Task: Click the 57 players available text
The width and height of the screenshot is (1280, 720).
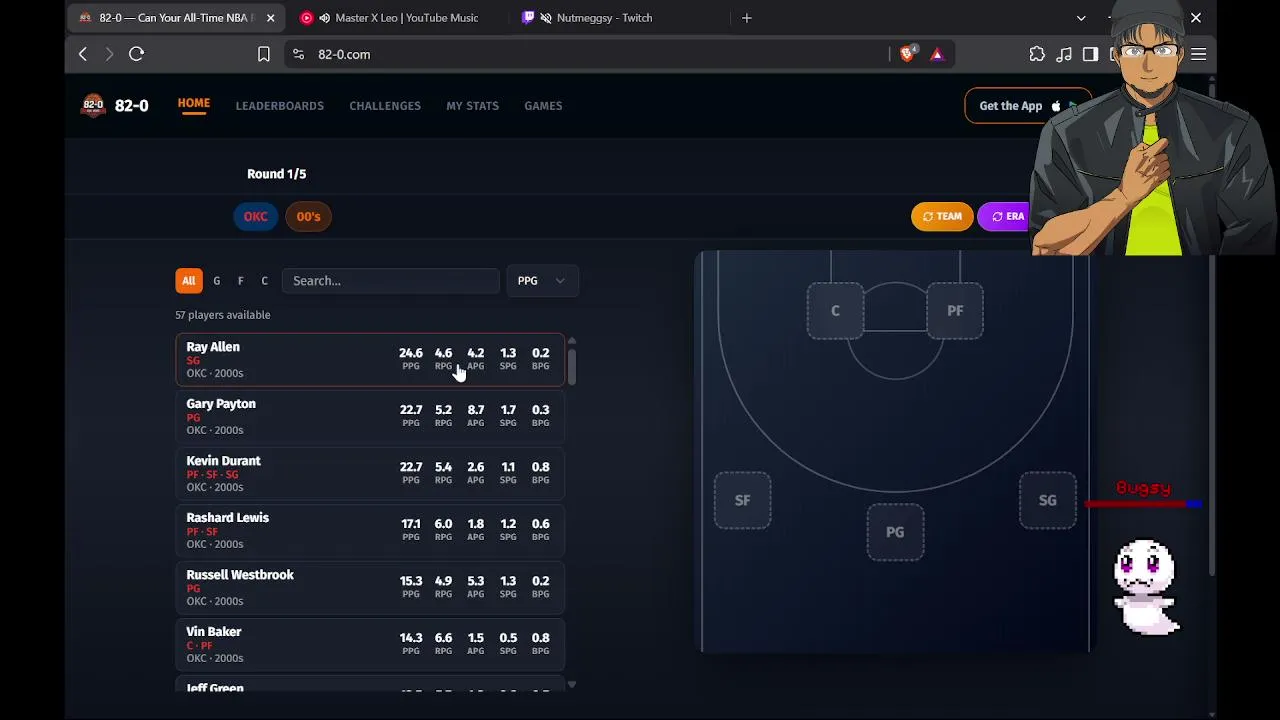Action: 223,315
